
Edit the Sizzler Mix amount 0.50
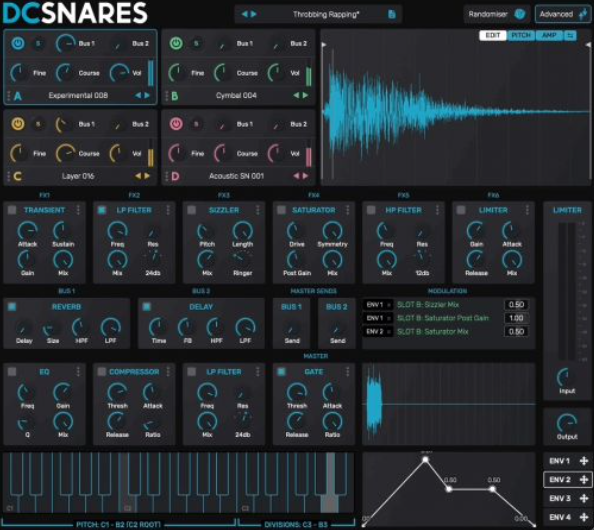click(516, 305)
